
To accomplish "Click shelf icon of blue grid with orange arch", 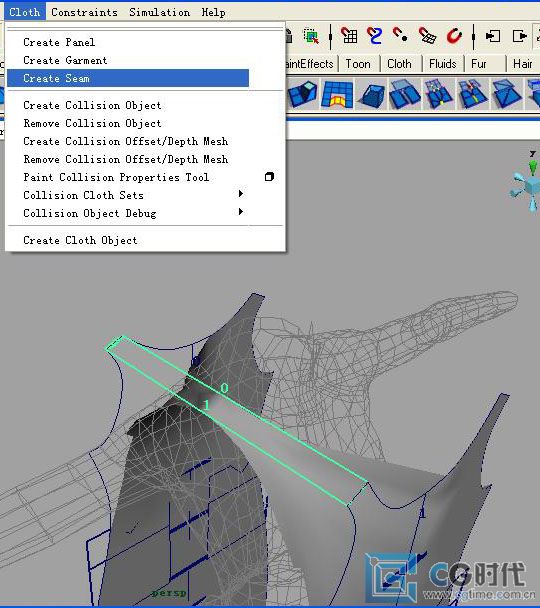I will [338, 94].
